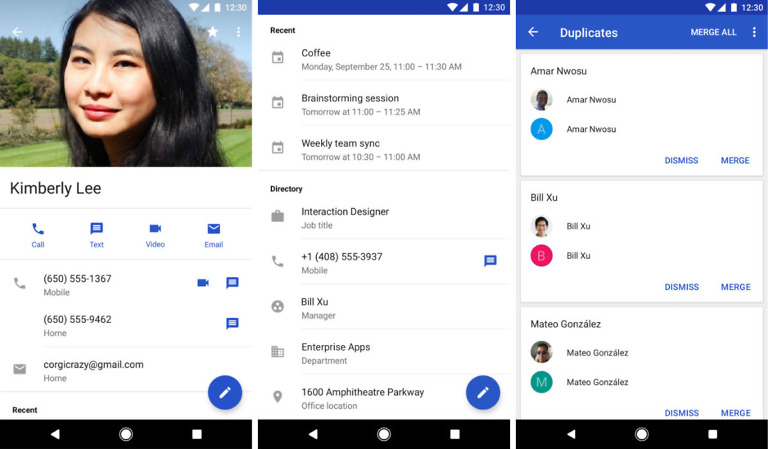Viewport: 768px width, 449px height.
Task: Open the Weekly team sync event
Action: (384, 149)
